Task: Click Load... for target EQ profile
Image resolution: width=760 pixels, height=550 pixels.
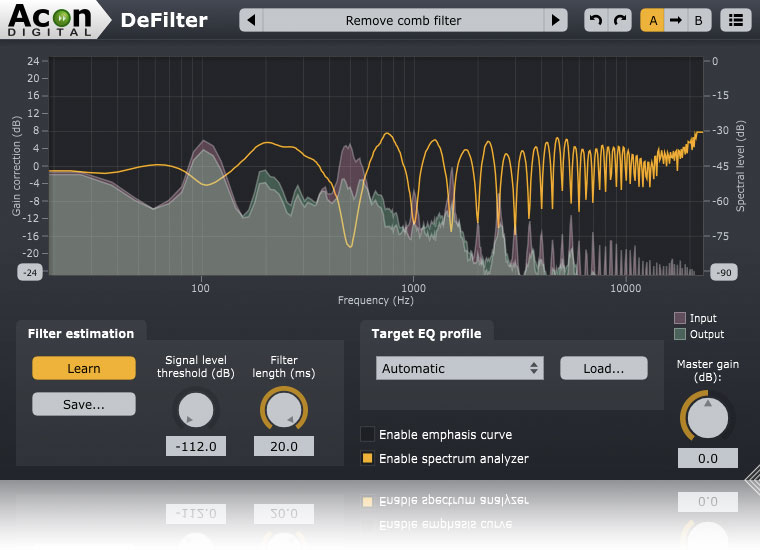Action: tap(603, 368)
